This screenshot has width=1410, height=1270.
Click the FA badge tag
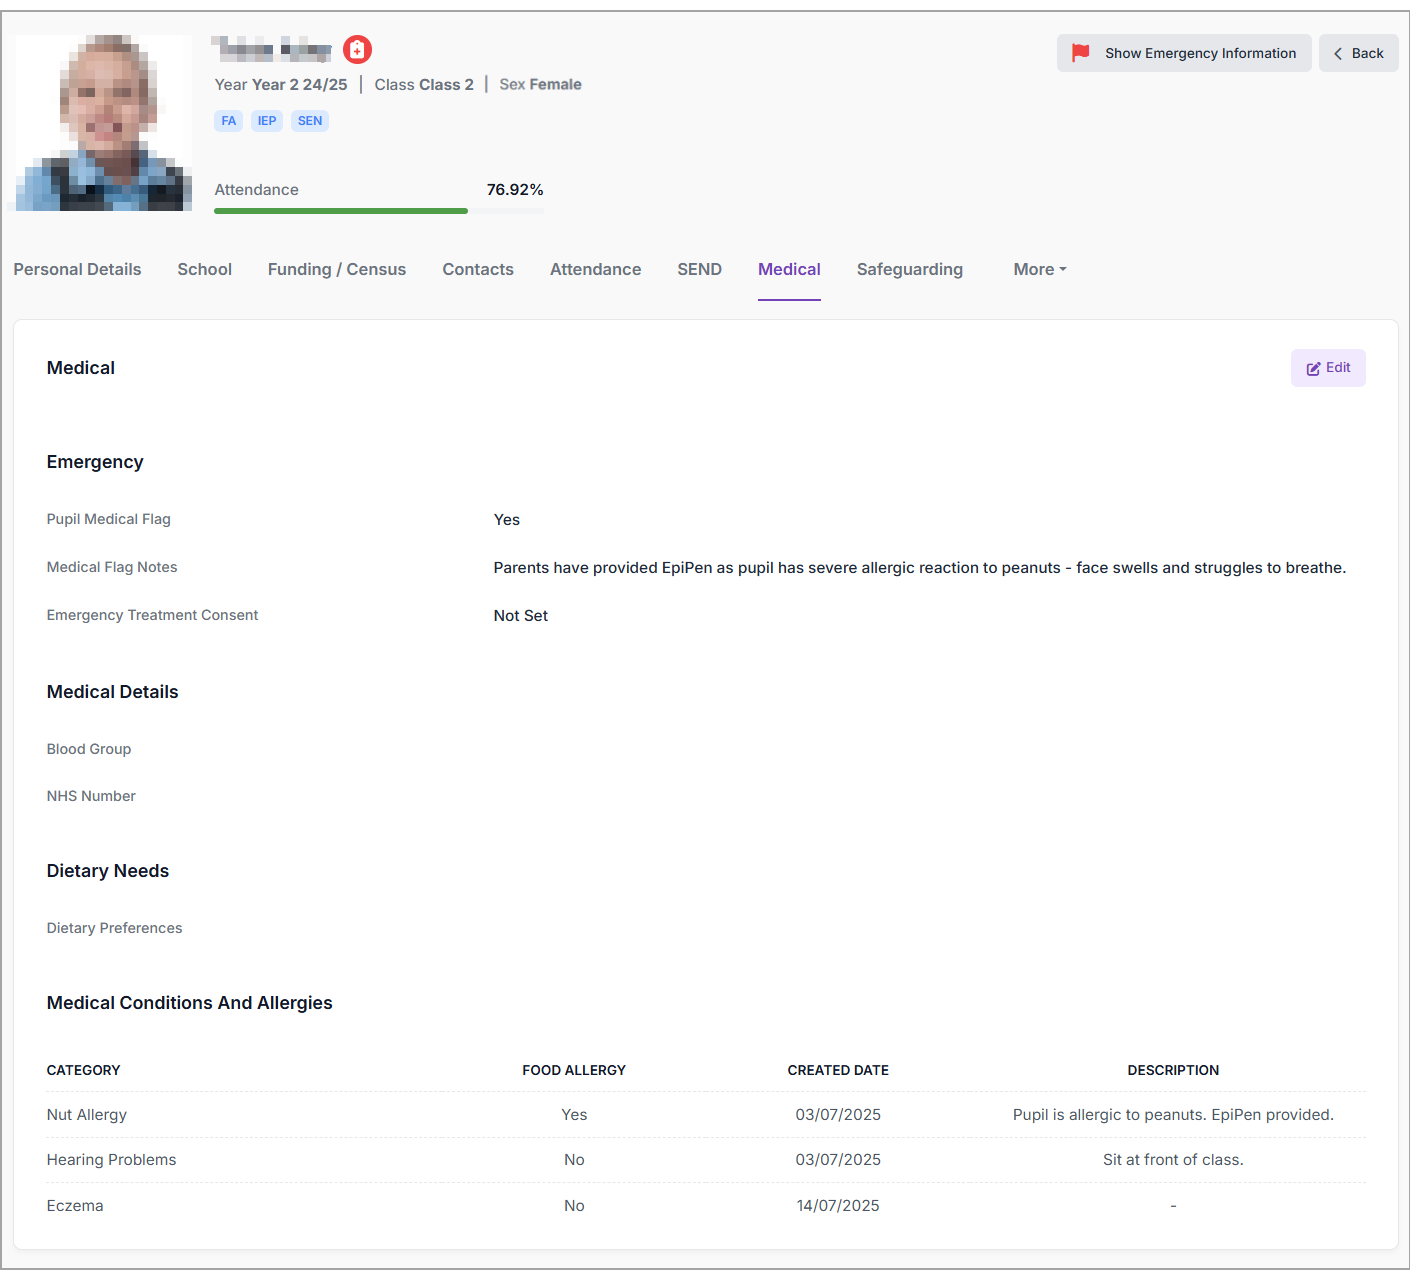[x=229, y=121]
